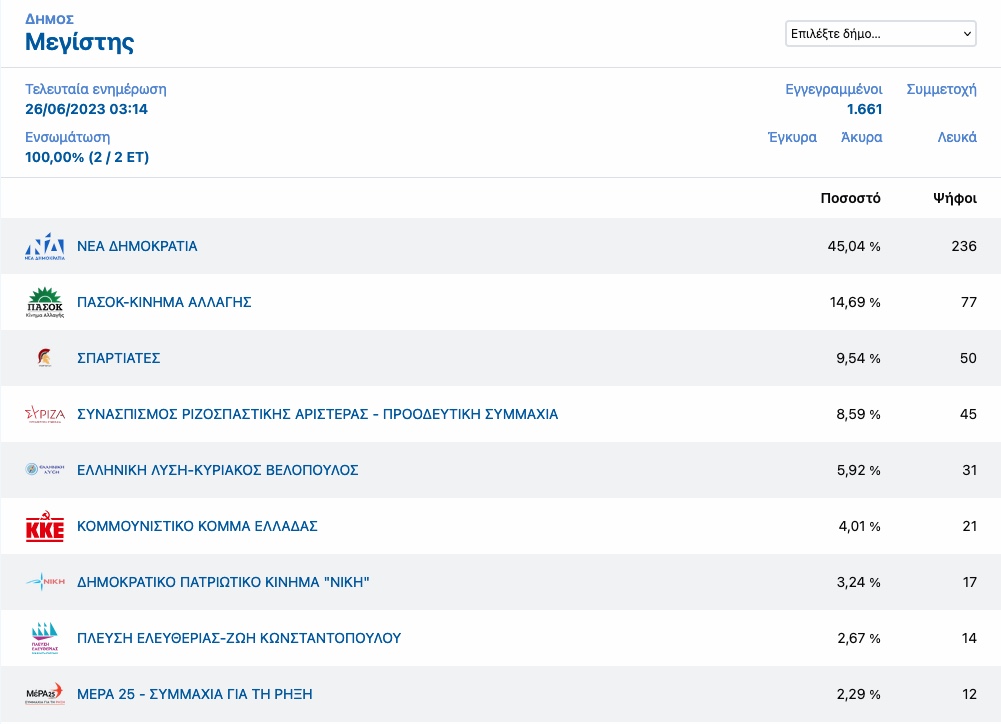The width and height of the screenshot is (1001, 724).
Task: Open the ΝΕΑ ΔΗΜΟΚΡΑΤΙΑ party link
Action: pos(137,246)
